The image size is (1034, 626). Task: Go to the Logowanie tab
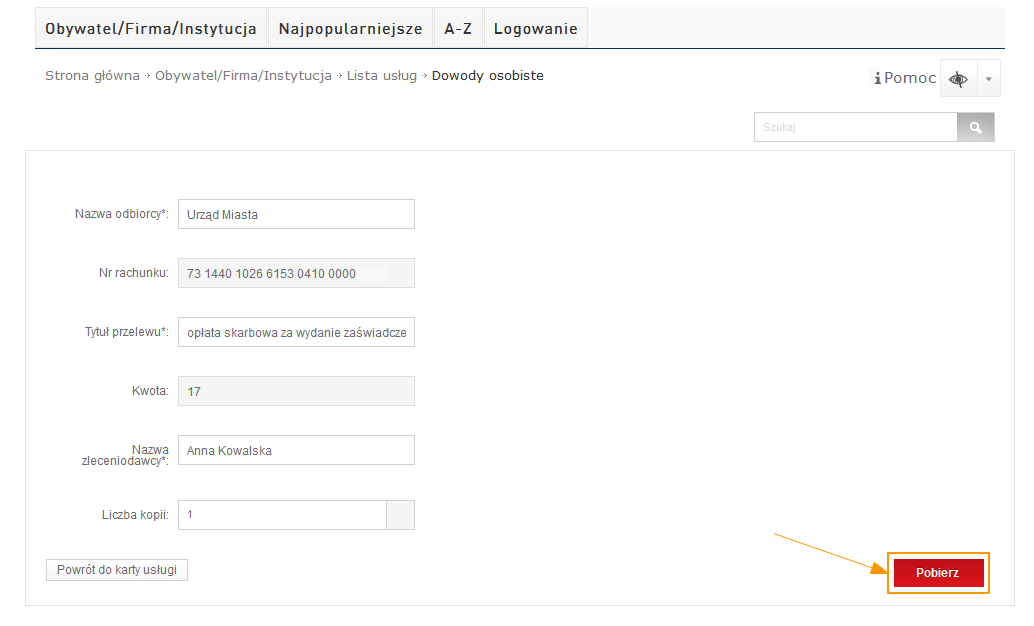(535, 29)
